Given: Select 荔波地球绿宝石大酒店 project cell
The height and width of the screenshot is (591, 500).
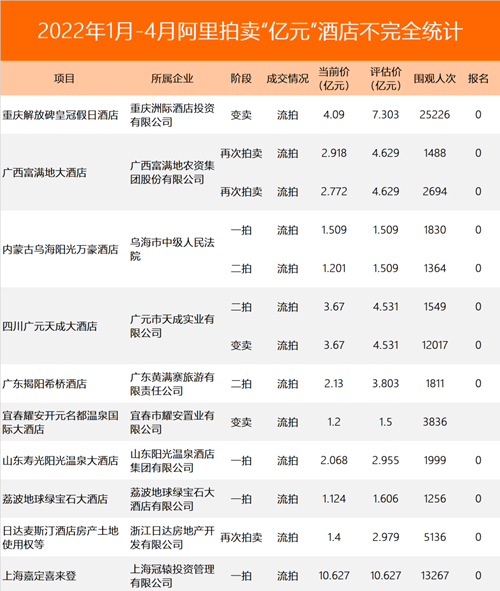Looking at the screenshot, I should (55, 499).
